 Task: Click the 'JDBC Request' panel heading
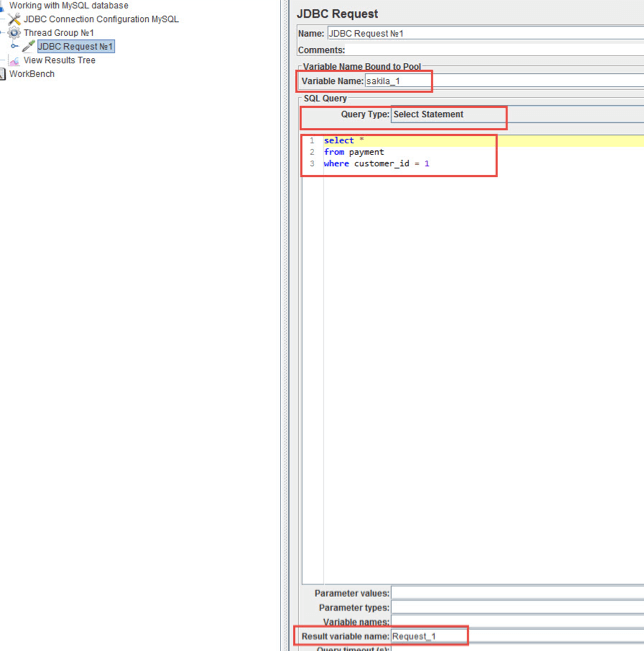pos(337,14)
